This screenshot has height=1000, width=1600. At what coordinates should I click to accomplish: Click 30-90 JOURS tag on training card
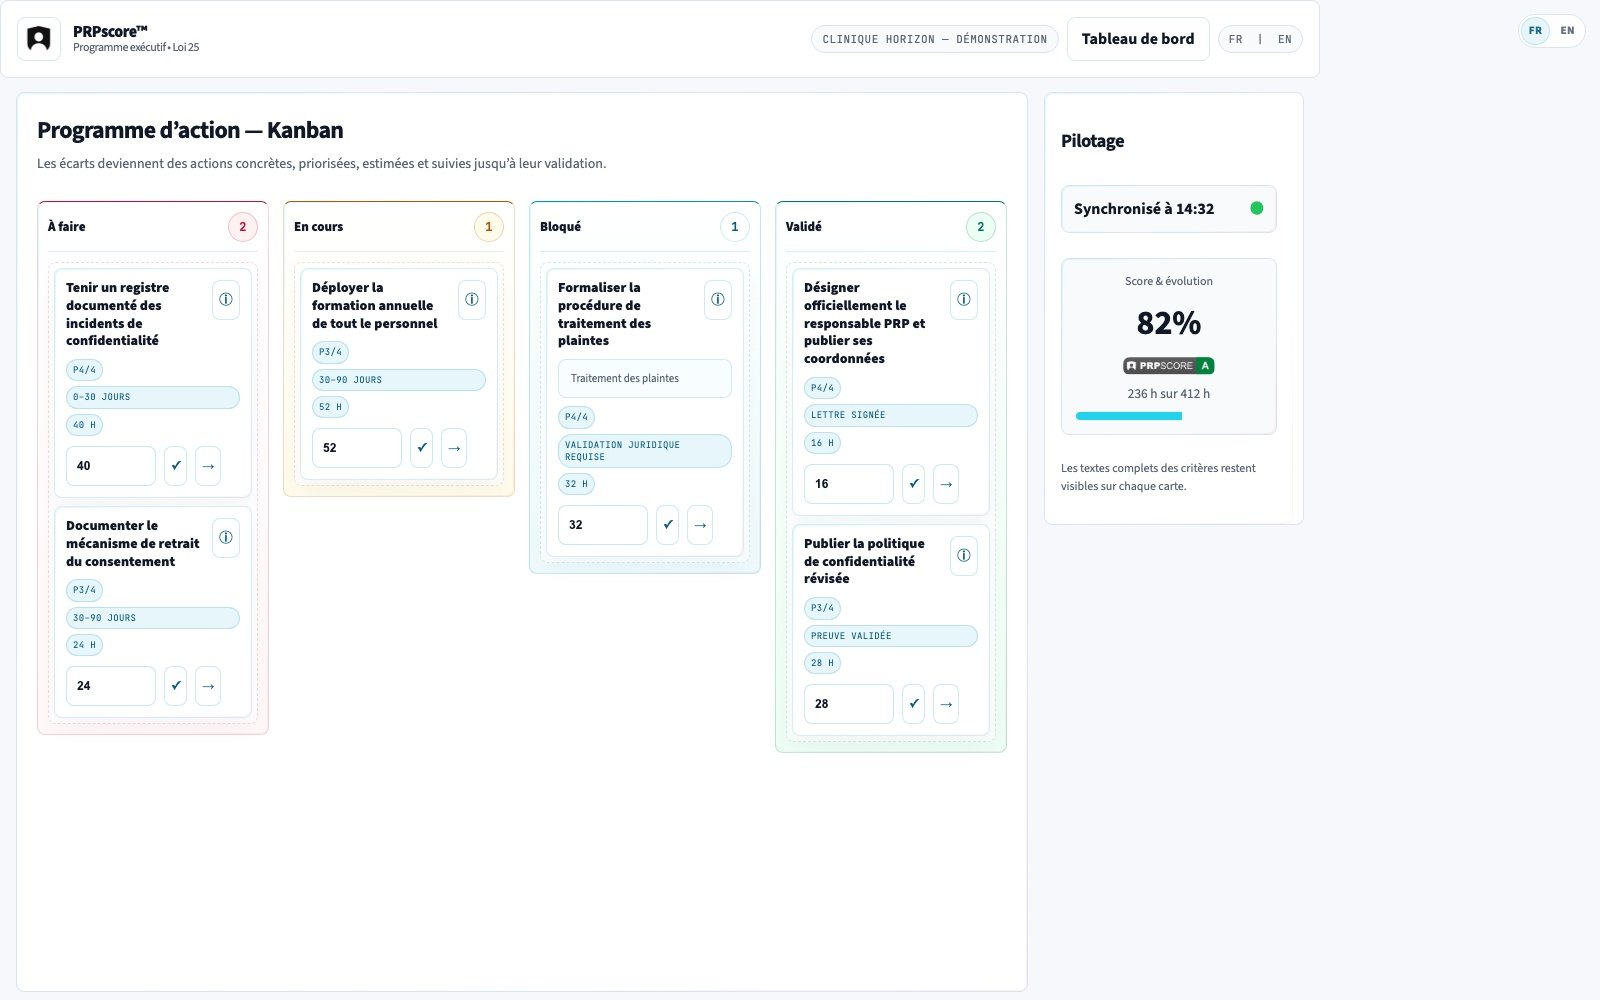399,380
